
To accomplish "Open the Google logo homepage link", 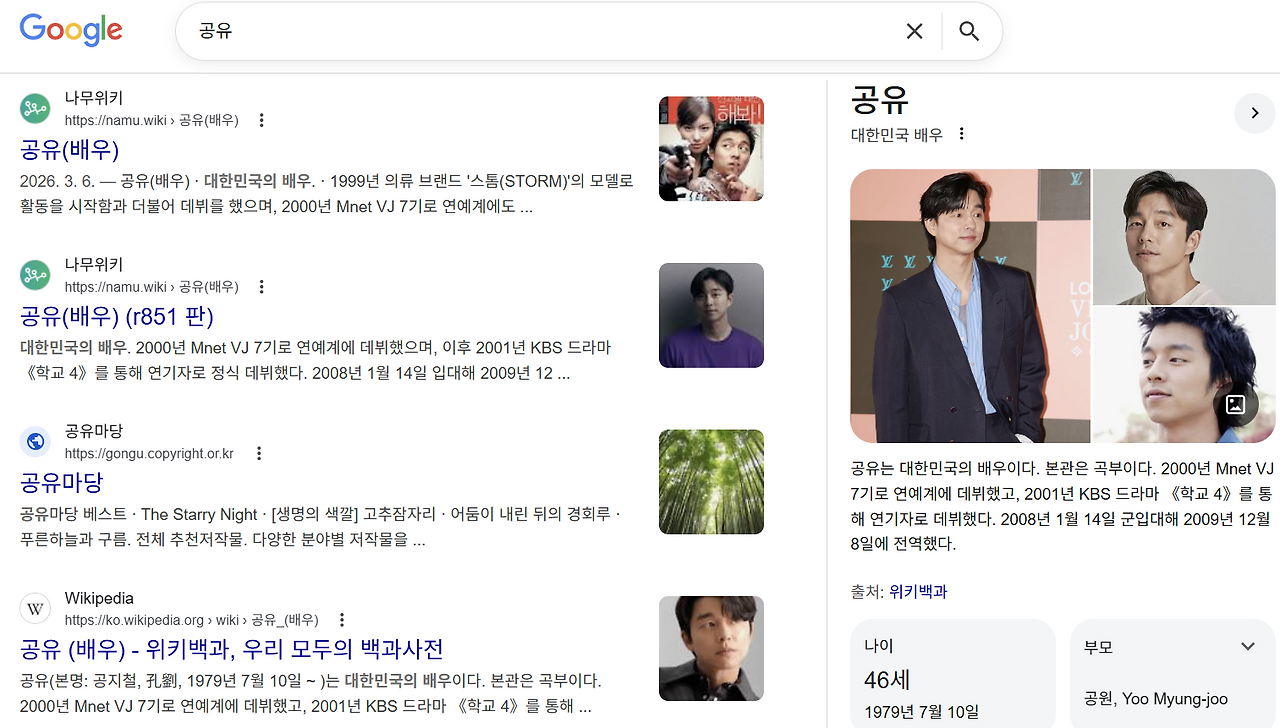I will pos(71,30).
